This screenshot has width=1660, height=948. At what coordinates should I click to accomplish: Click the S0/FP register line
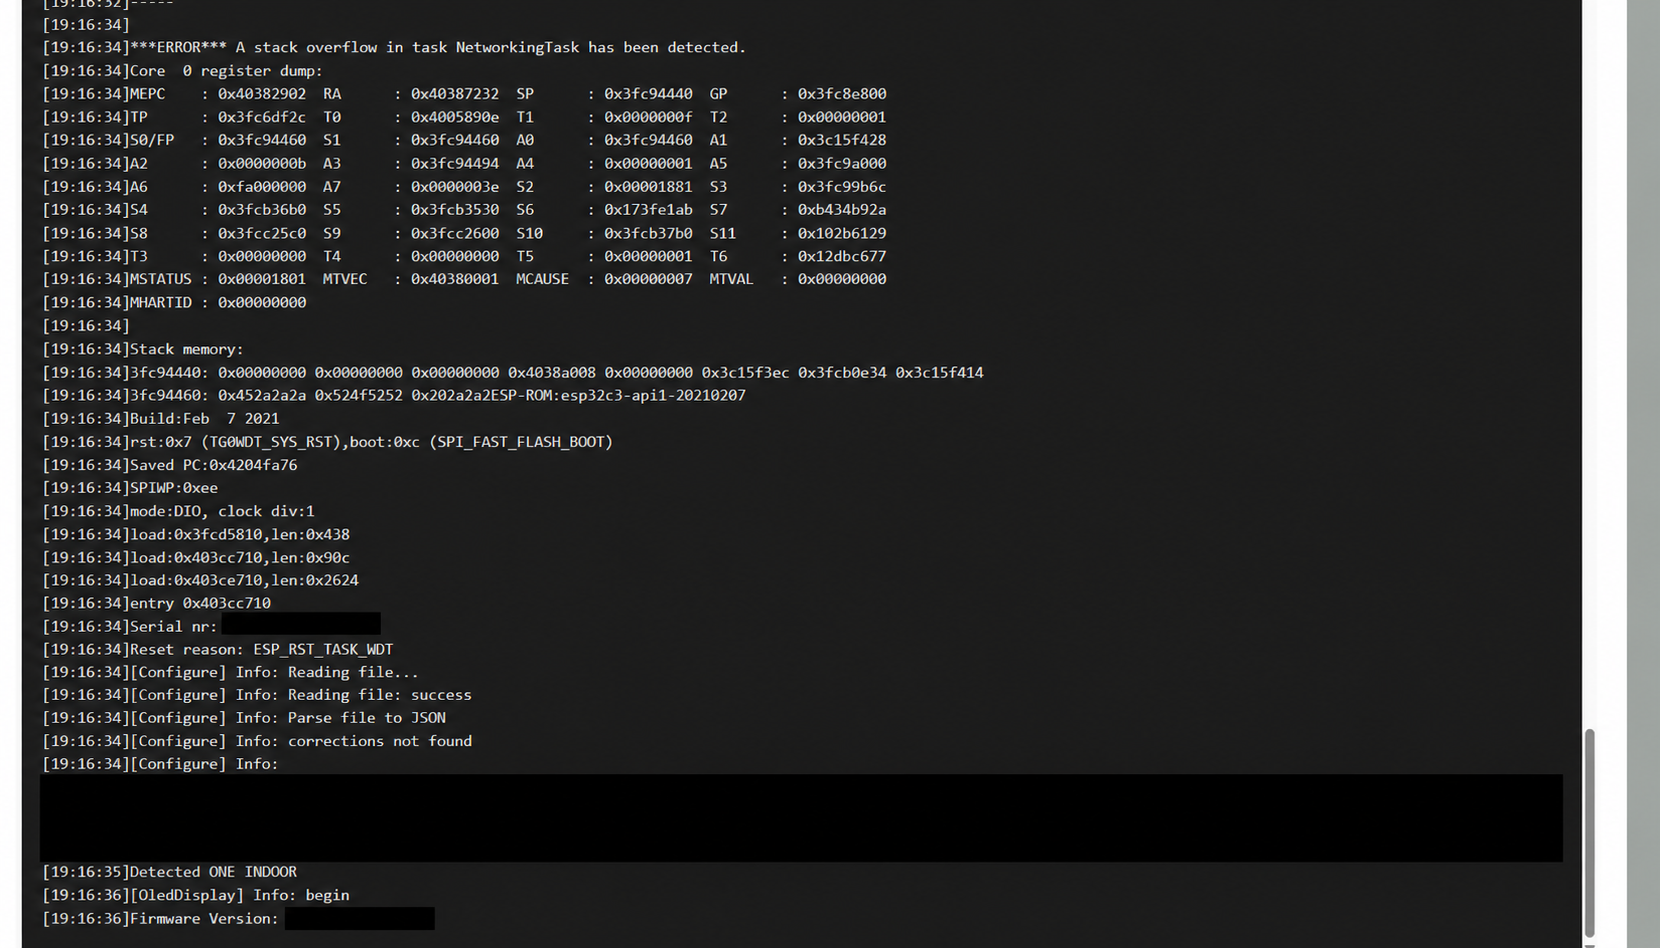tap(464, 140)
